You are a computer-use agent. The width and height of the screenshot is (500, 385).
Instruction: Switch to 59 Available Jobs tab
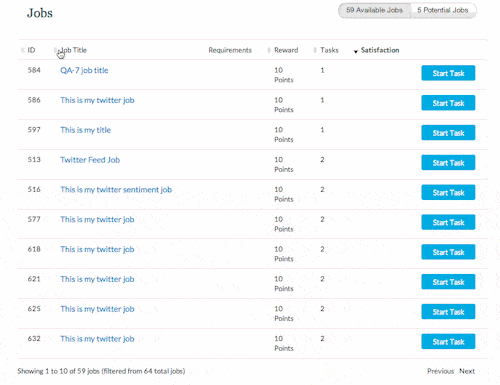[x=374, y=10]
